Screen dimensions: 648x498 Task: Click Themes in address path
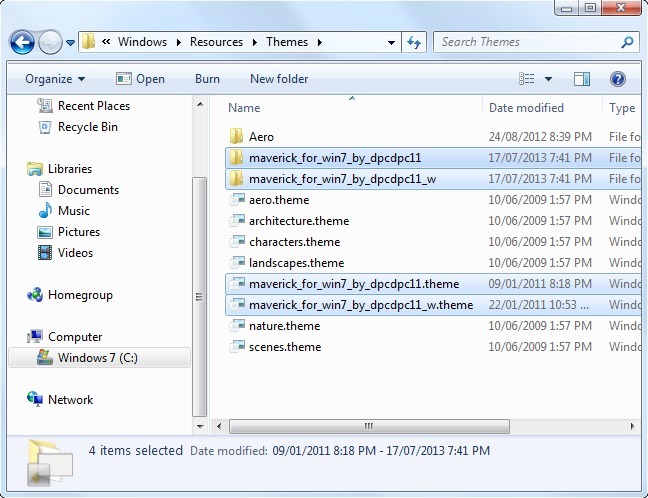[x=287, y=42]
